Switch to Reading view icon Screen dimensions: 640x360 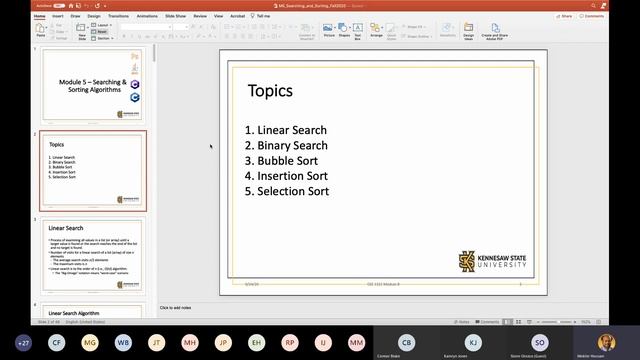529,322
